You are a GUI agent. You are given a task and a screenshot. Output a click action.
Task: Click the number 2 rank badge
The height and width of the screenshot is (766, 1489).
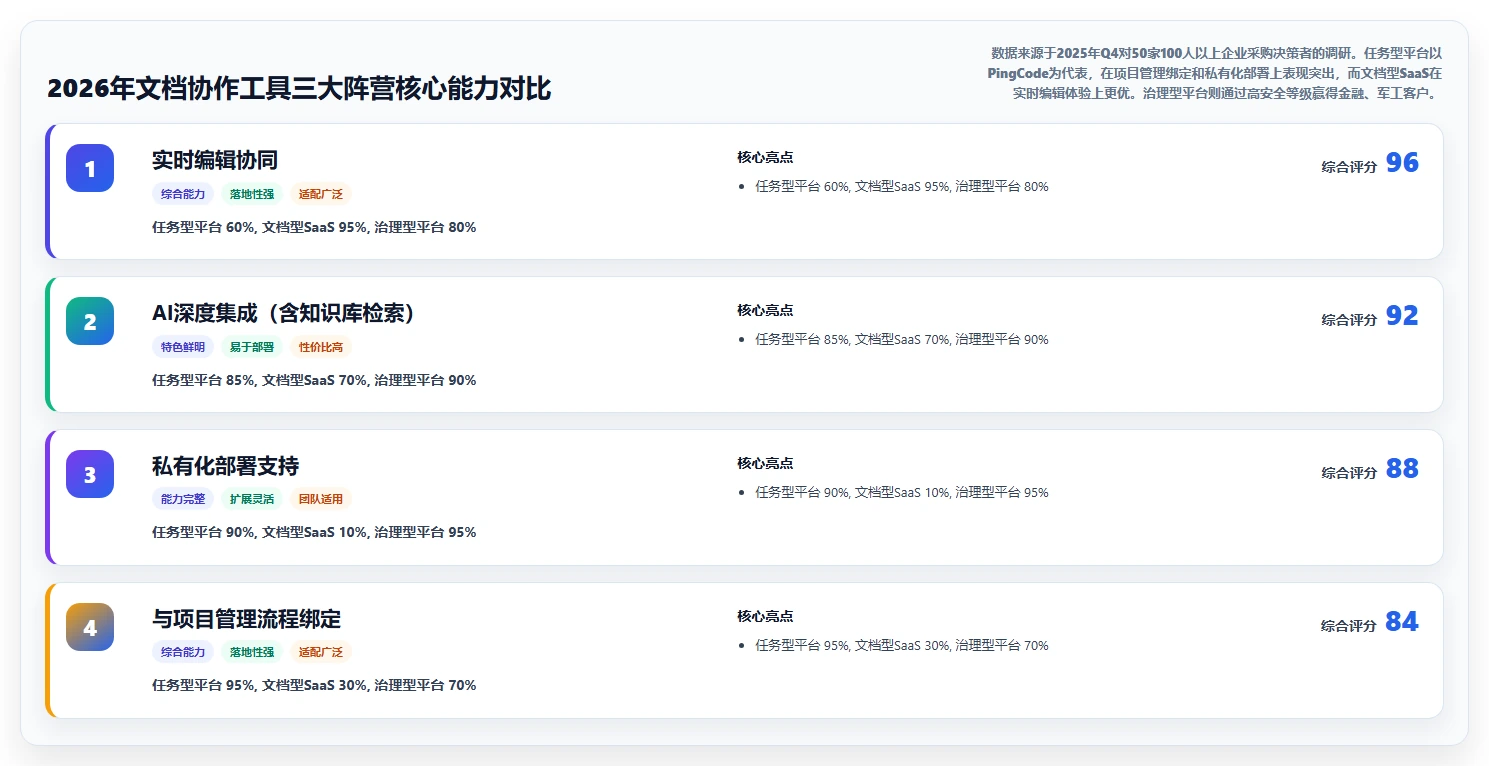click(x=90, y=321)
